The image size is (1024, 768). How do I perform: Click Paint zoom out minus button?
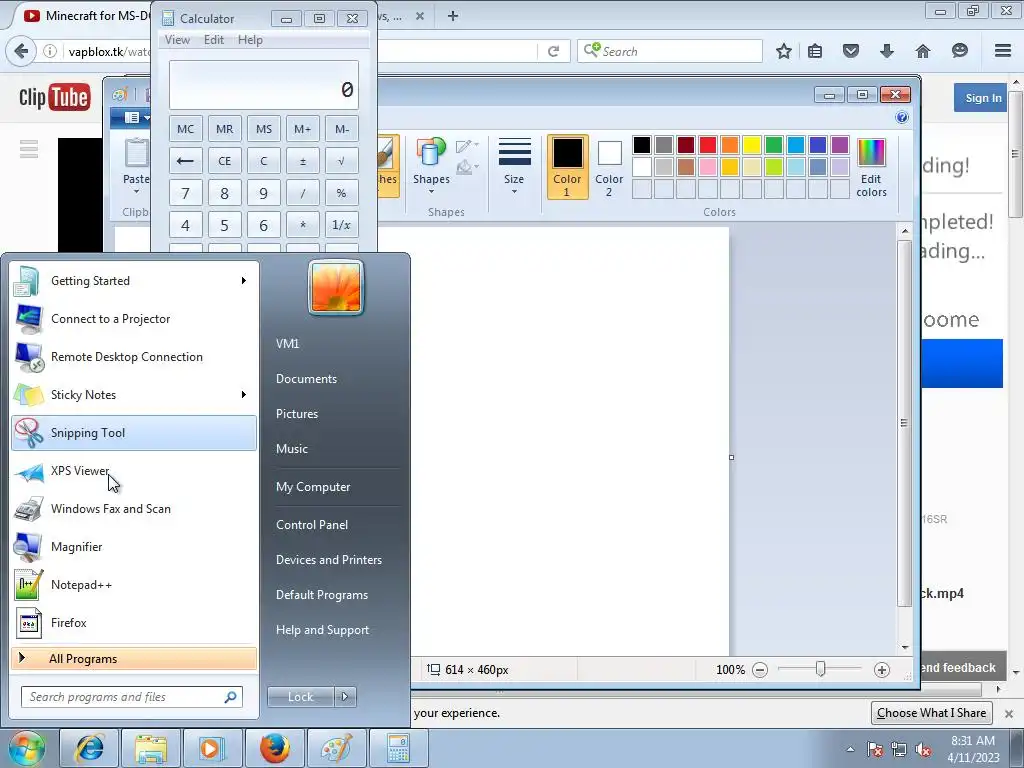(760, 669)
